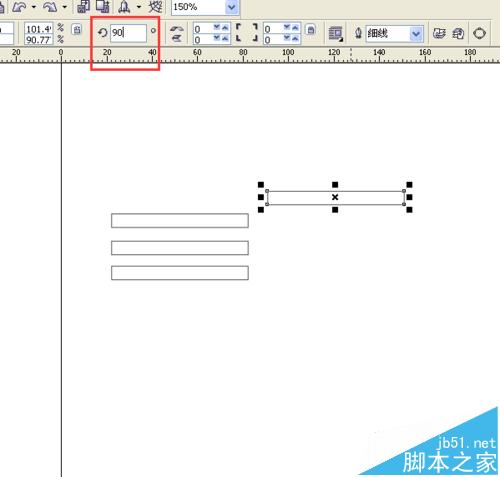The height and width of the screenshot is (477, 500).
Task: Increase the top-left corner roundness value
Action: [225, 27]
